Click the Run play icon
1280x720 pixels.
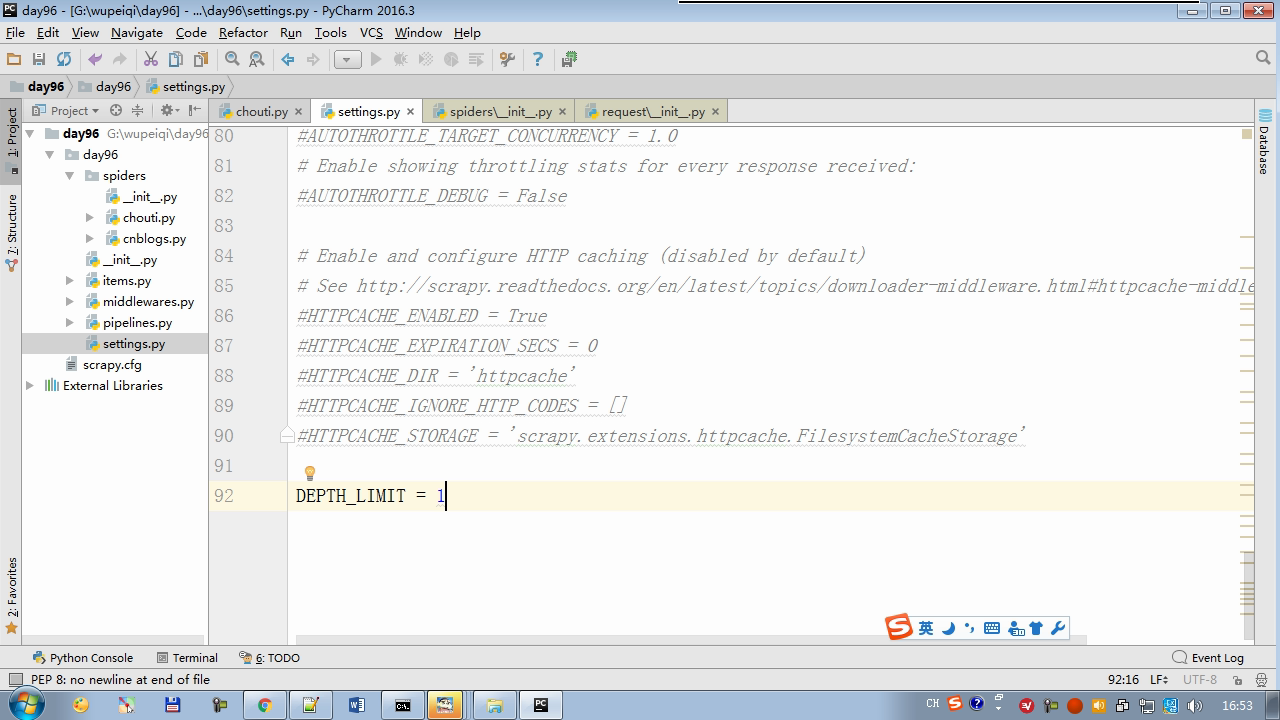(376, 59)
